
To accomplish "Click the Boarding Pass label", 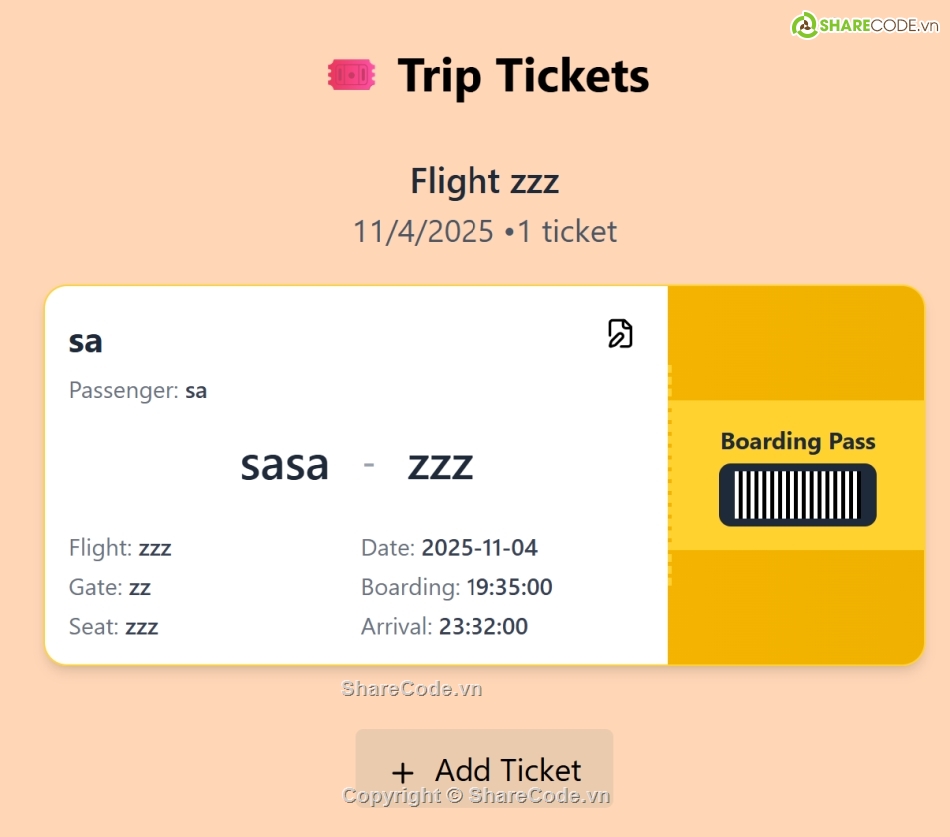I will click(797, 441).
